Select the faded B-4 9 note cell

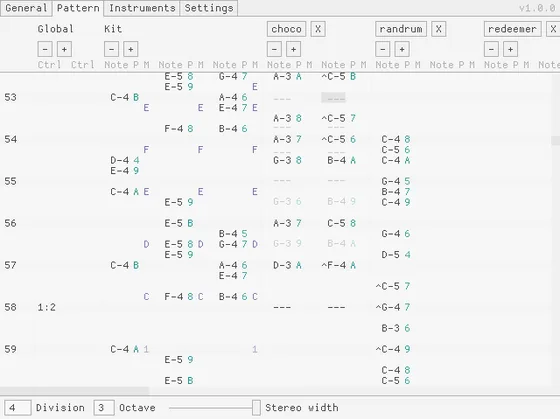(342, 202)
